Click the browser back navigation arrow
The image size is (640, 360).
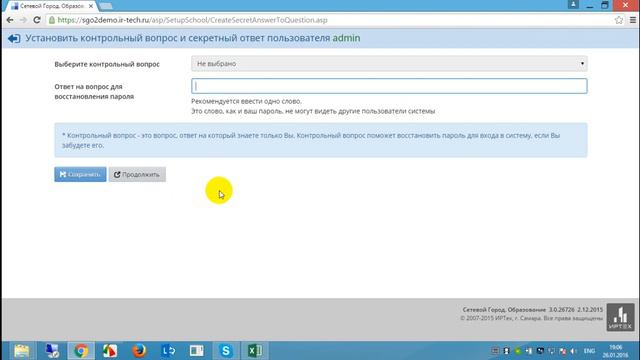(10, 20)
